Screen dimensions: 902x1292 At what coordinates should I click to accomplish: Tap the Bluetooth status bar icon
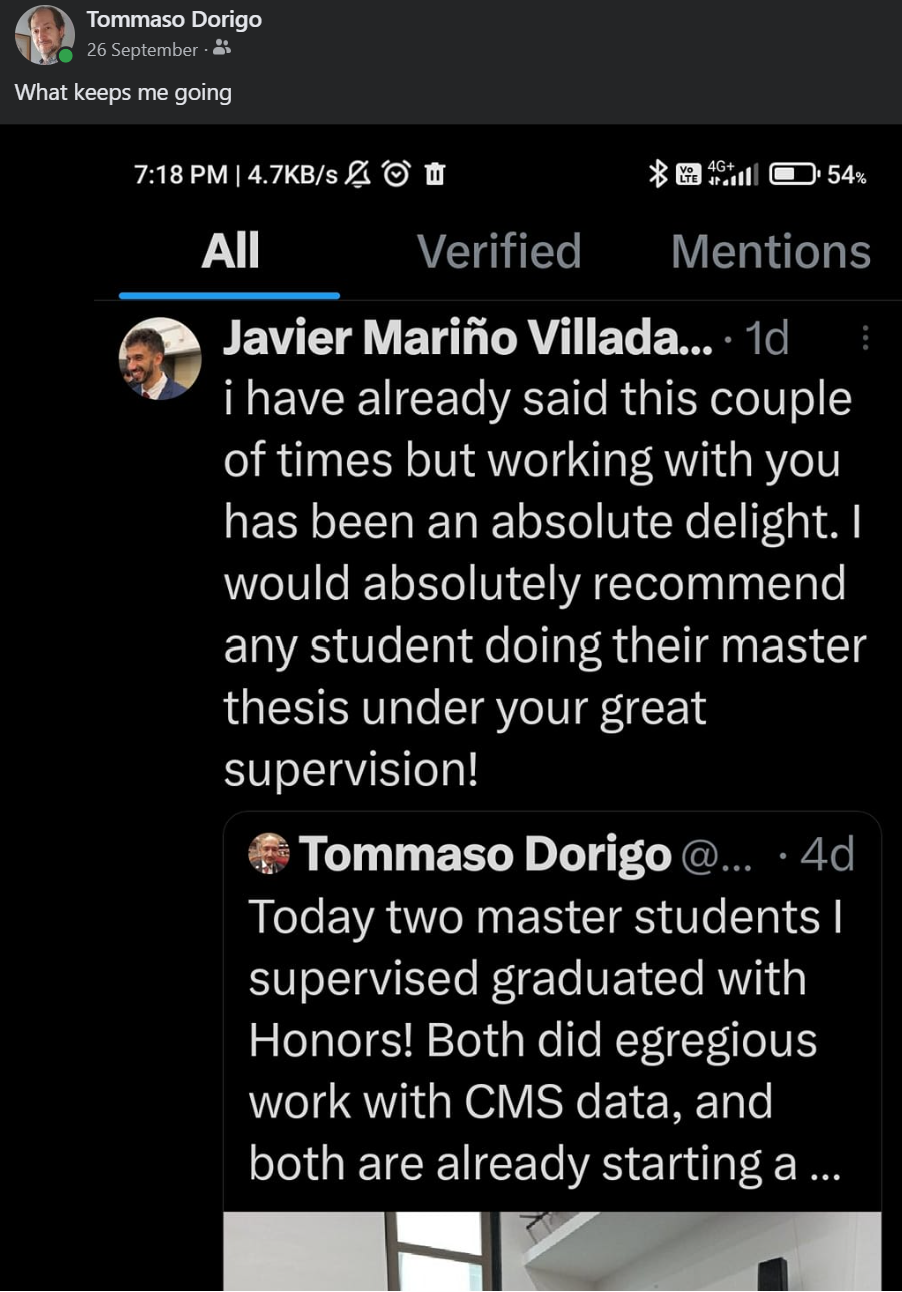657,175
